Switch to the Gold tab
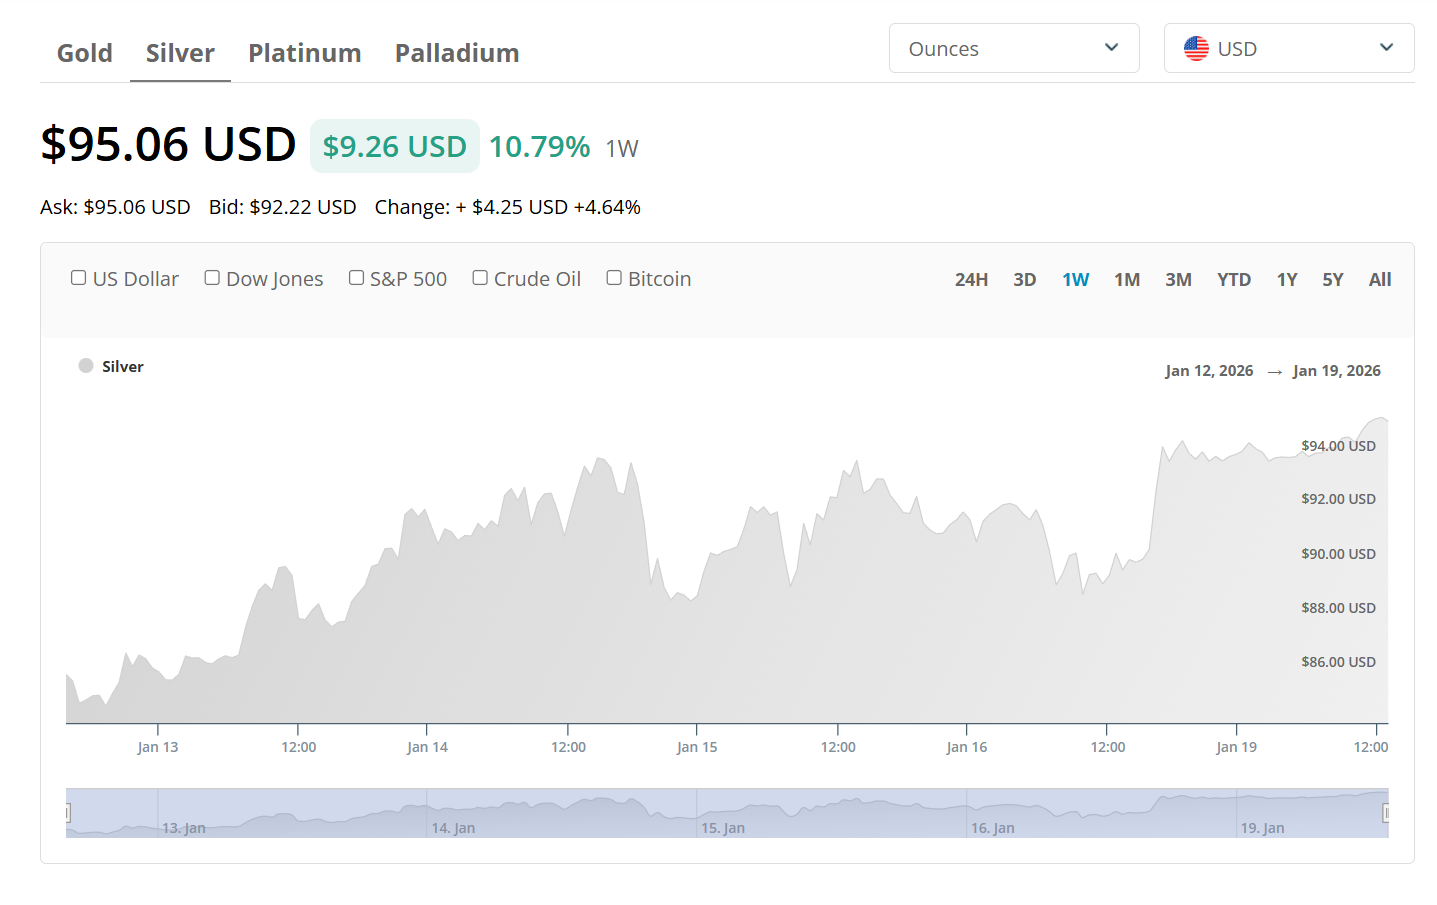The width and height of the screenshot is (1437, 905). pos(84,53)
